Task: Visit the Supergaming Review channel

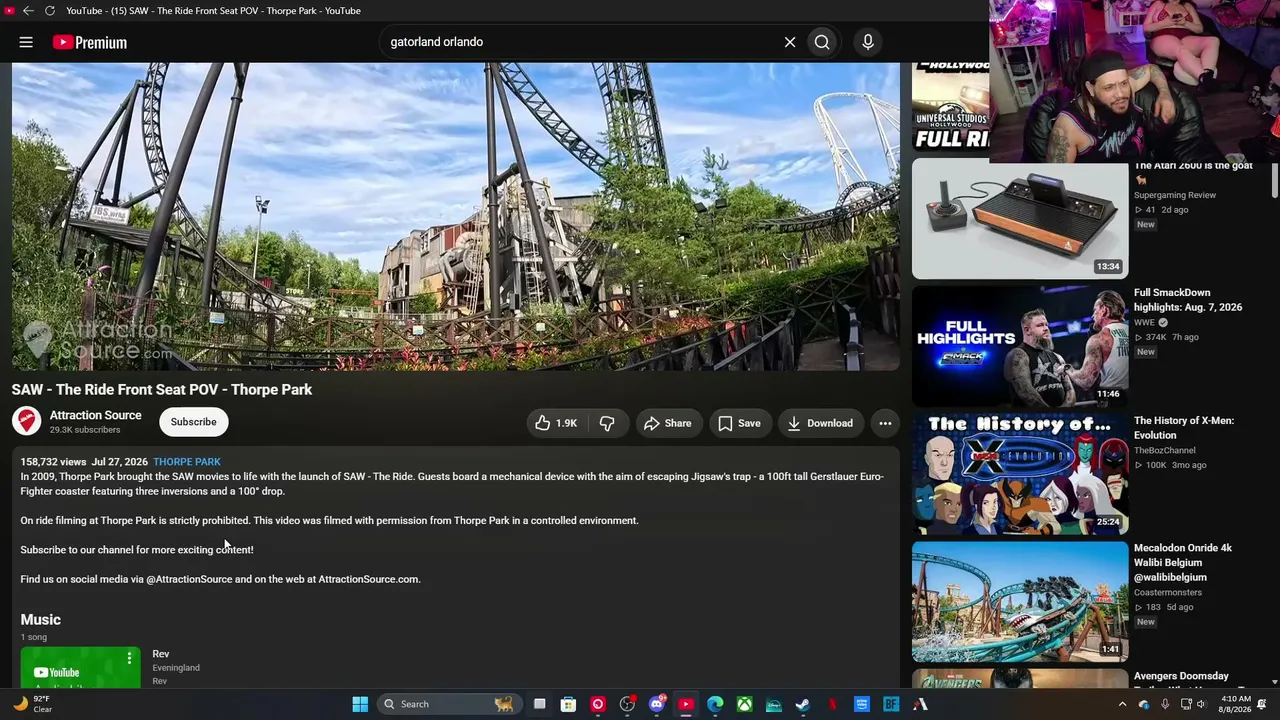Action: 1175,195
